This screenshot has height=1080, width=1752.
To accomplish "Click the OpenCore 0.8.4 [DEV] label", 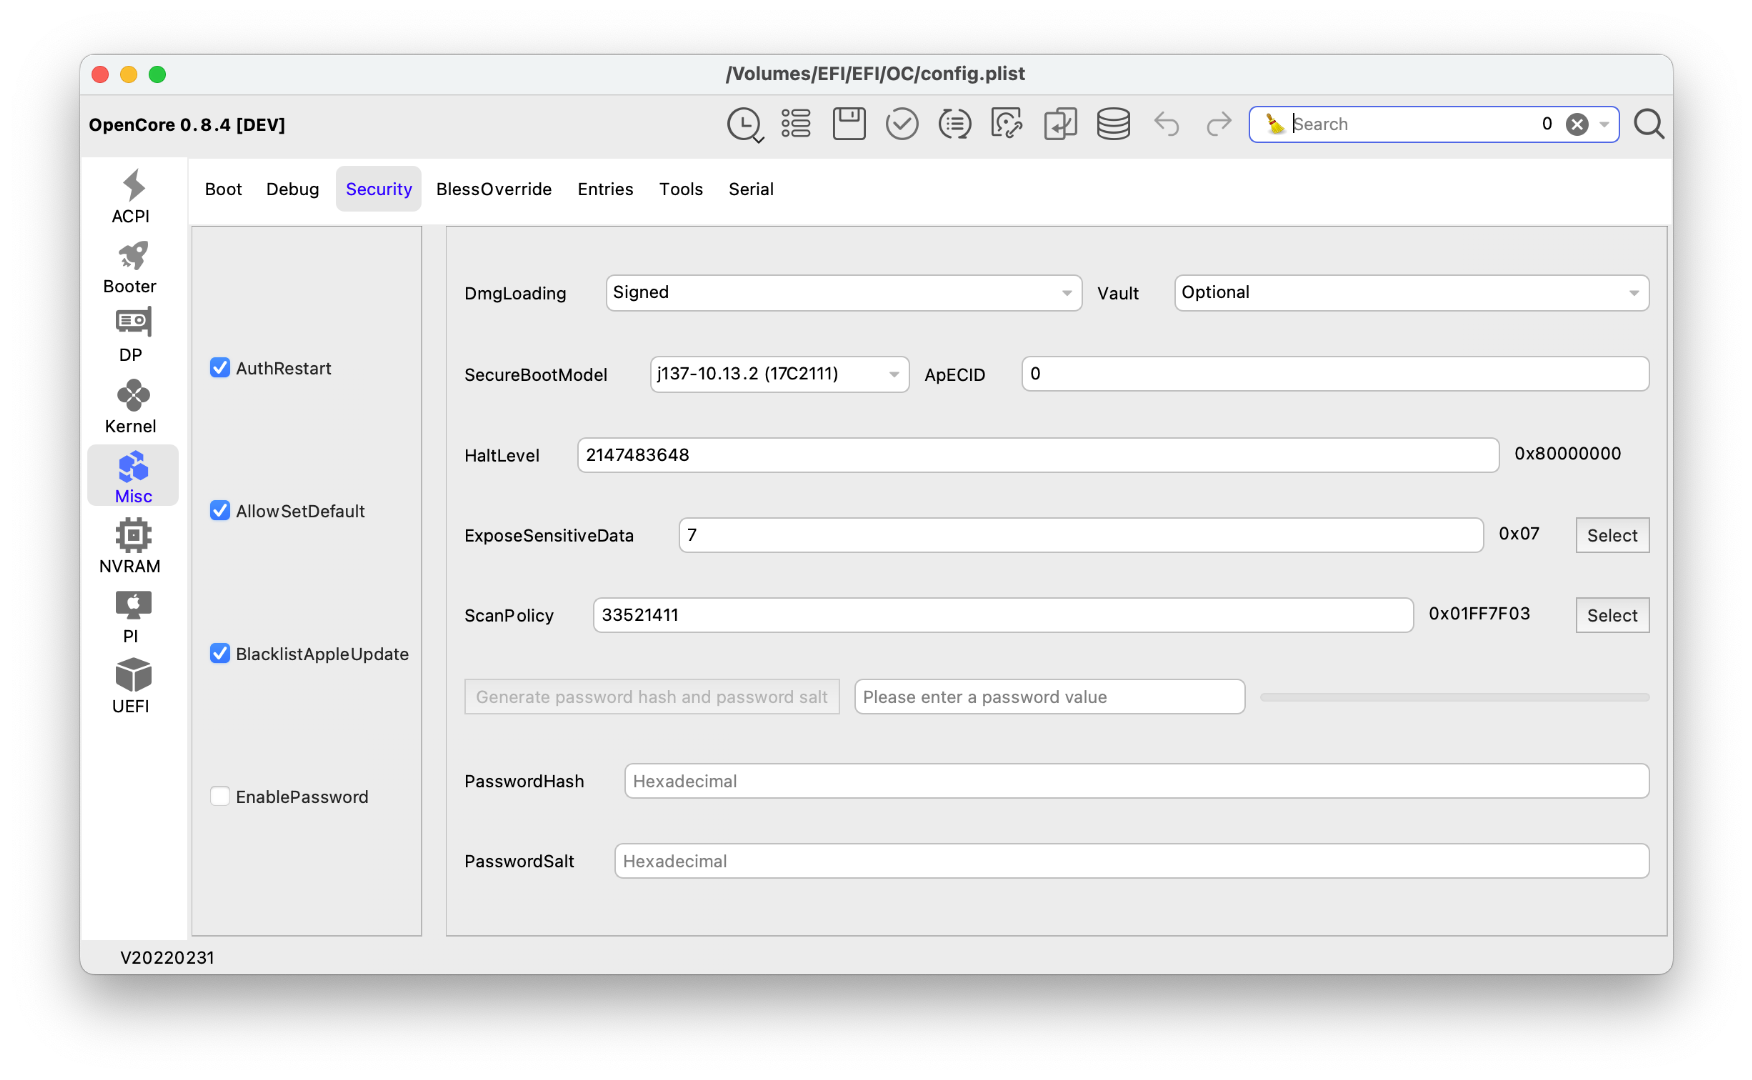I will (x=187, y=125).
